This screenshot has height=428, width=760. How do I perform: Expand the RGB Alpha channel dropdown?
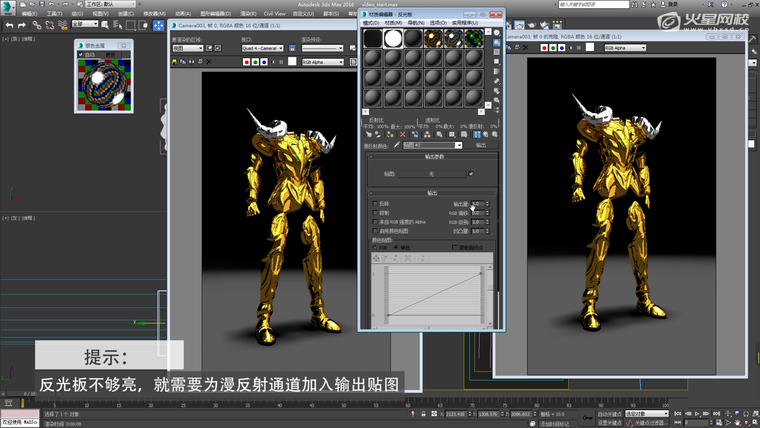pos(322,61)
